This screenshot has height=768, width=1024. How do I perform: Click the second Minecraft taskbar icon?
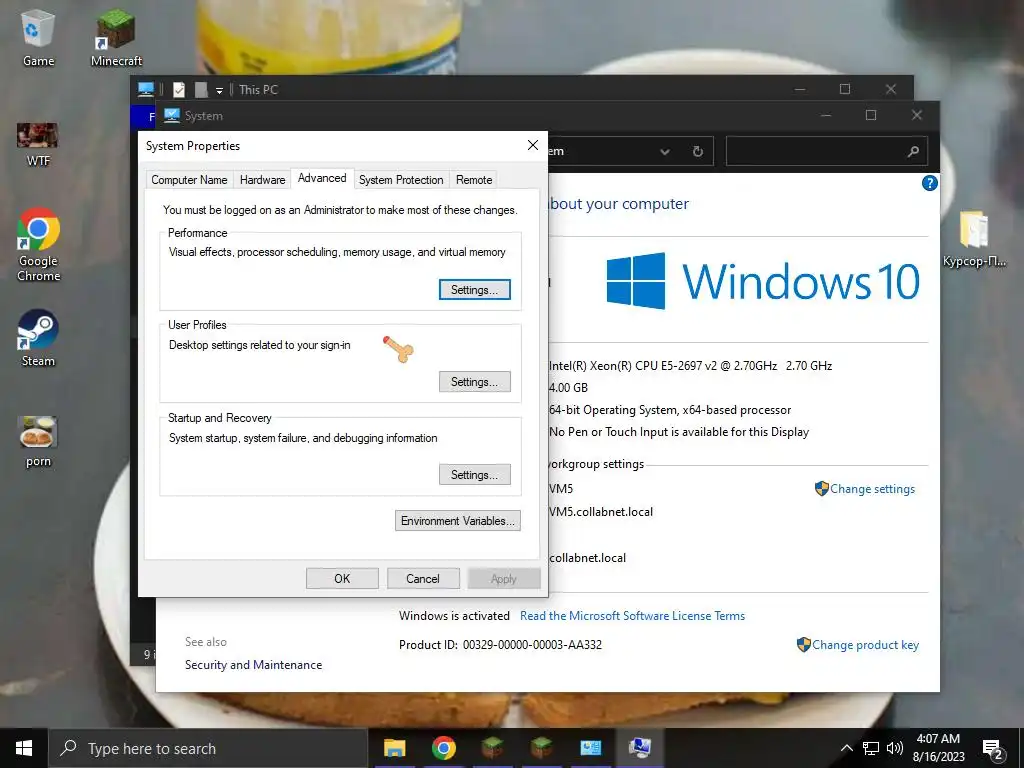(541, 748)
